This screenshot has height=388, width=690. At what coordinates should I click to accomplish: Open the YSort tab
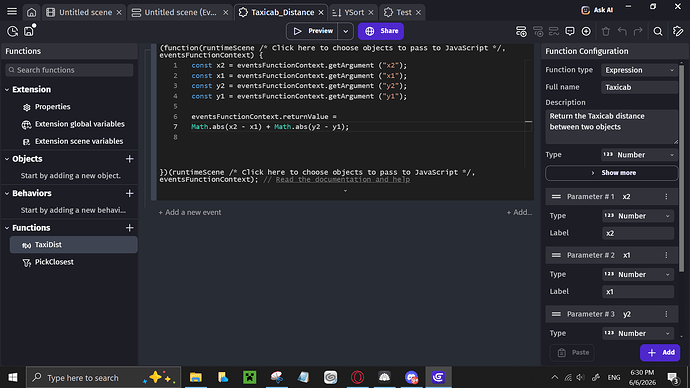click(353, 12)
